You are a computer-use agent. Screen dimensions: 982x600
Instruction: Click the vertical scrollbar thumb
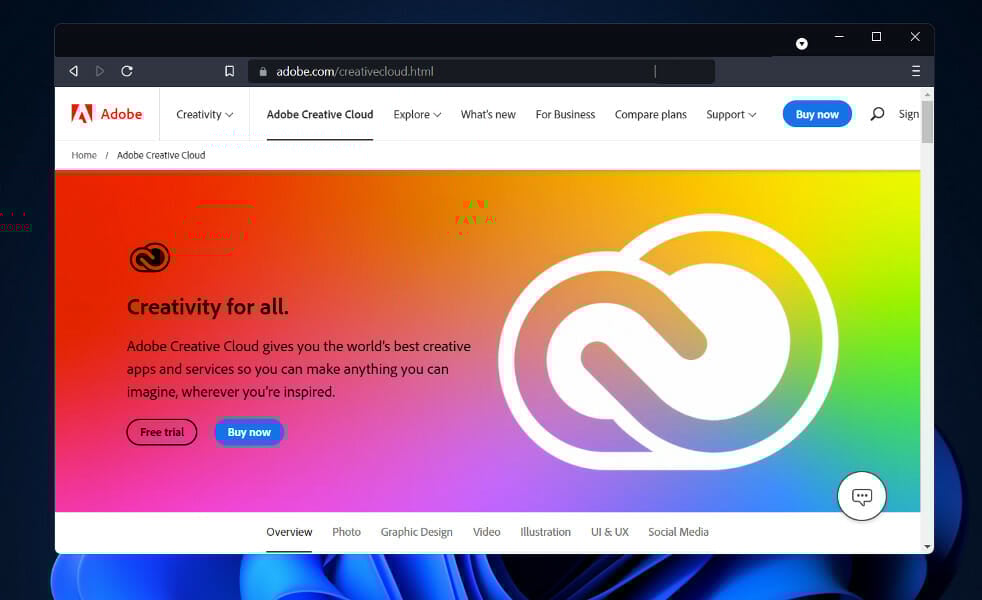point(927,122)
